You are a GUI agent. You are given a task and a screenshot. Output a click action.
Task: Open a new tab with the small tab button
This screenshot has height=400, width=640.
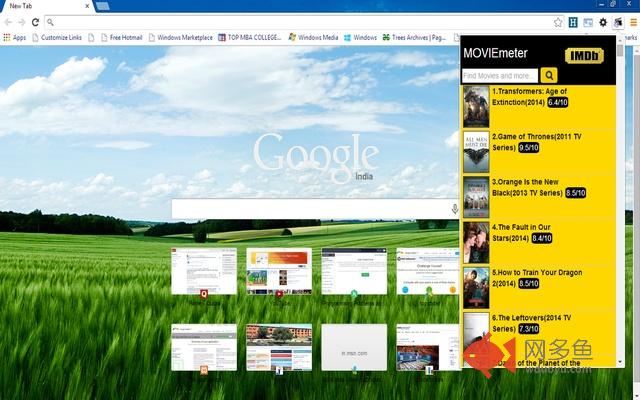click(102, 6)
